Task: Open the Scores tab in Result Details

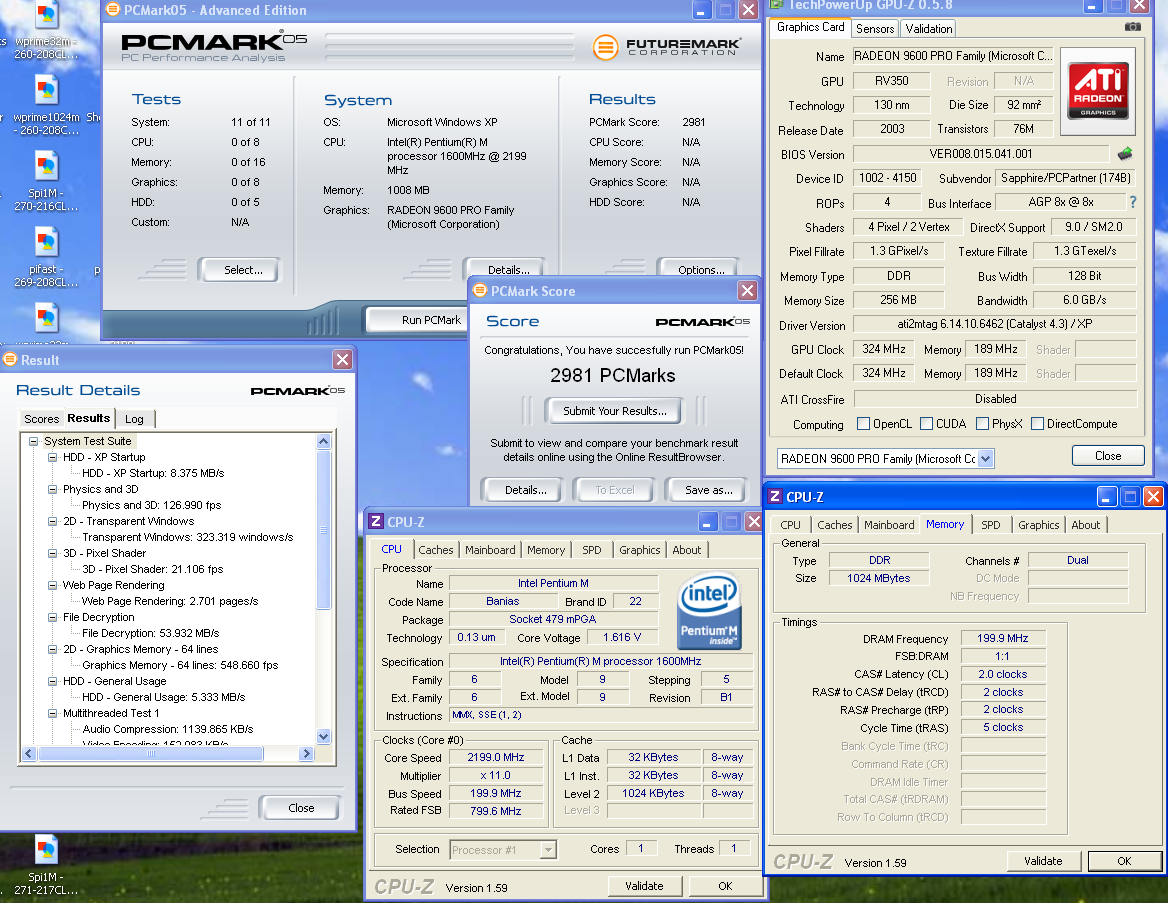Action: click(41, 419)
